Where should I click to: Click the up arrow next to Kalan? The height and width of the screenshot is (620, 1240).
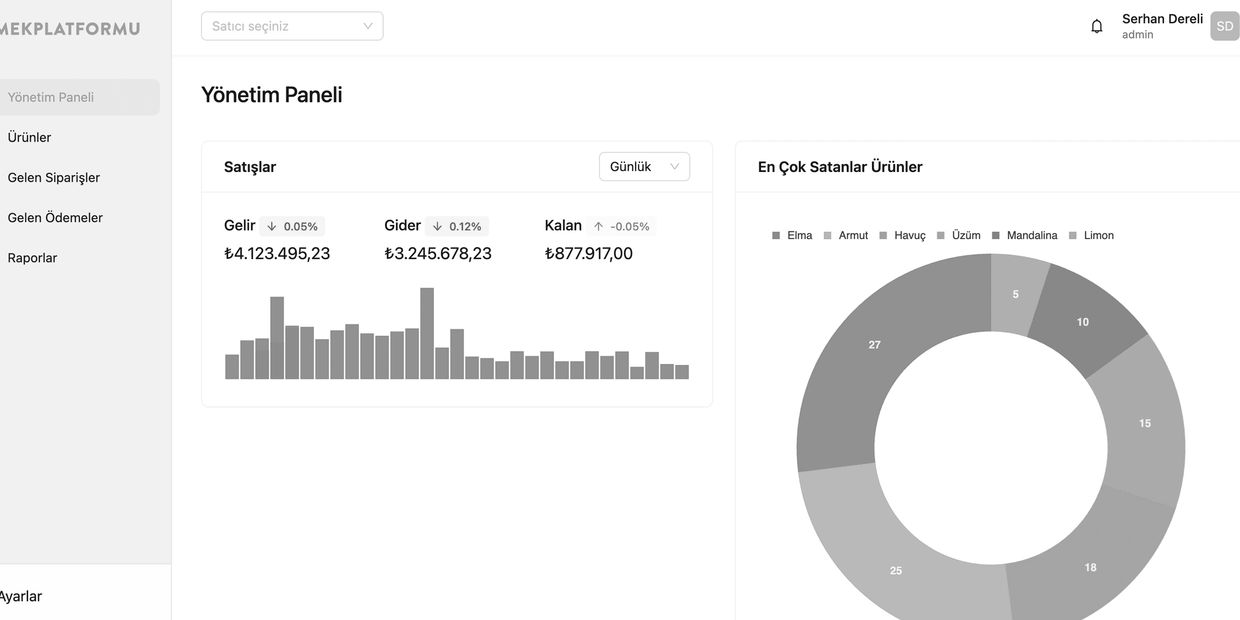click(x=599, y=227)
